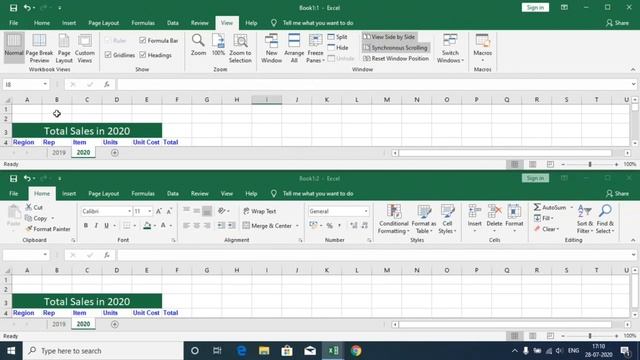Open File Explorer from taskbar
Viewport: 640px width, 360px height.
(x=264, y=351)
